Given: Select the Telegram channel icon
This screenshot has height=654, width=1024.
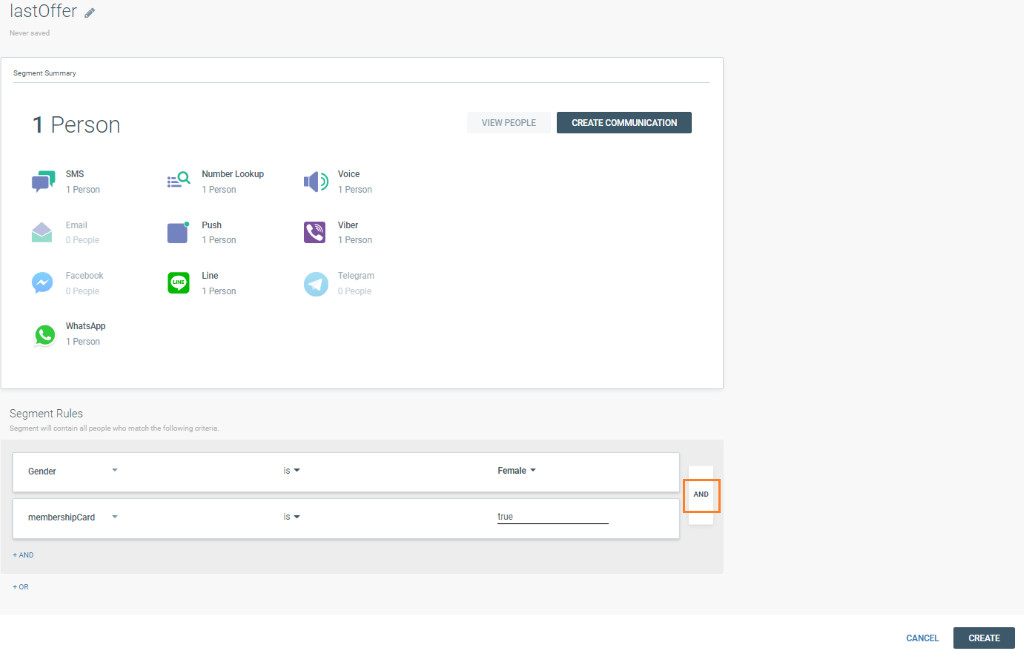Looking at the screenshot, I should [315, 284].
